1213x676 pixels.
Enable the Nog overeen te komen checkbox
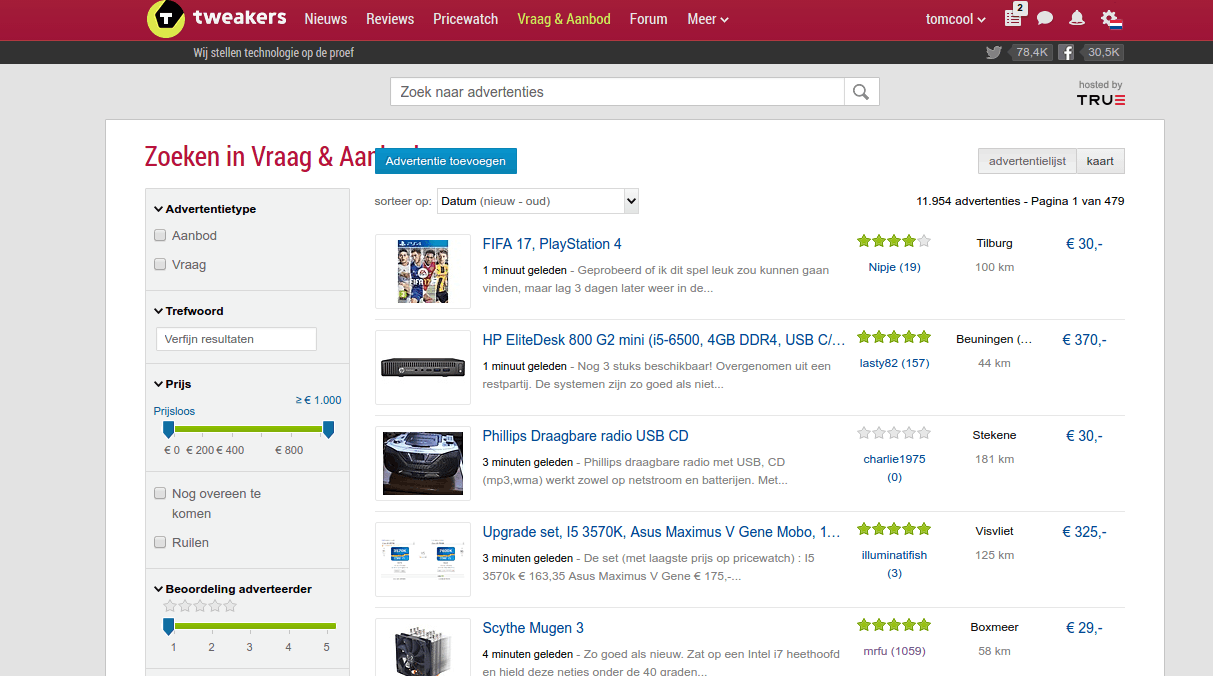click(160, 494)
